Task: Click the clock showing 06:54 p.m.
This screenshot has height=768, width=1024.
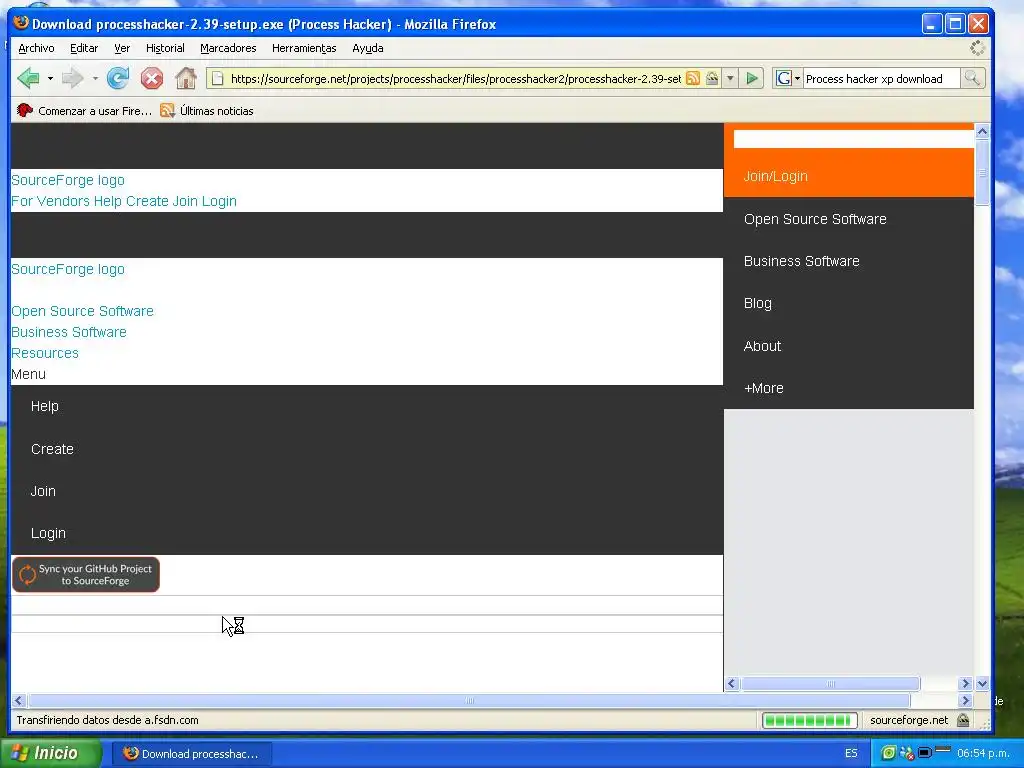Action: pyautogui.click(x=984, y=754)
